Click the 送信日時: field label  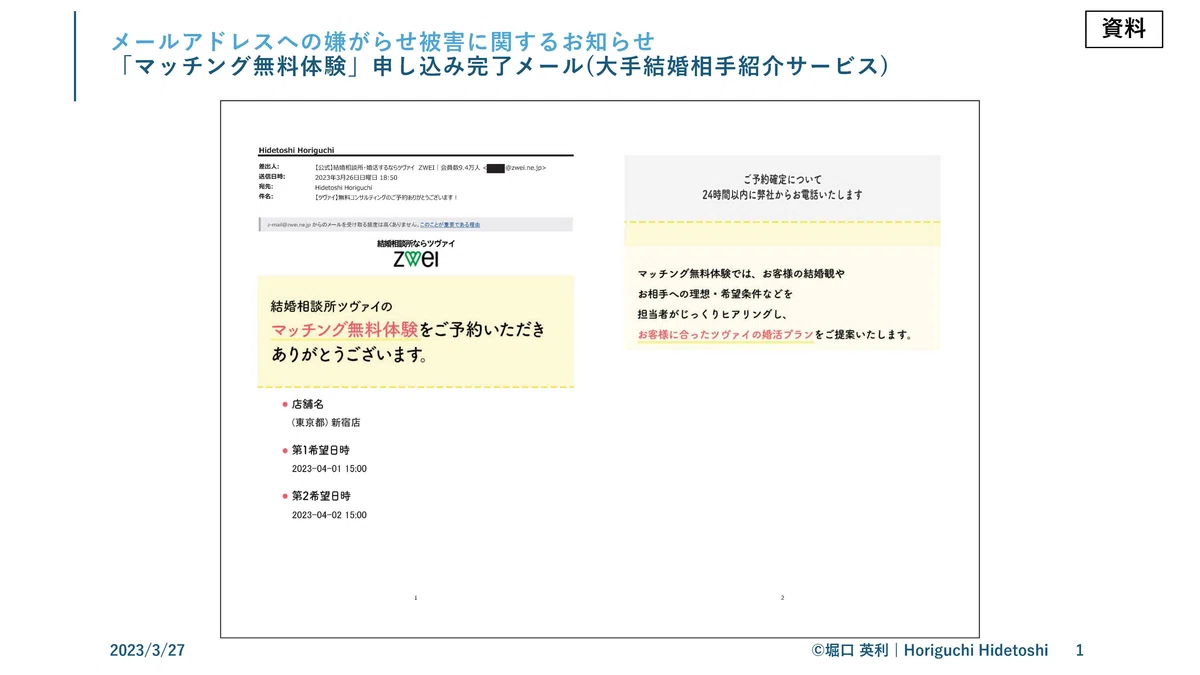pyautogui.click(x=271, y=177)
